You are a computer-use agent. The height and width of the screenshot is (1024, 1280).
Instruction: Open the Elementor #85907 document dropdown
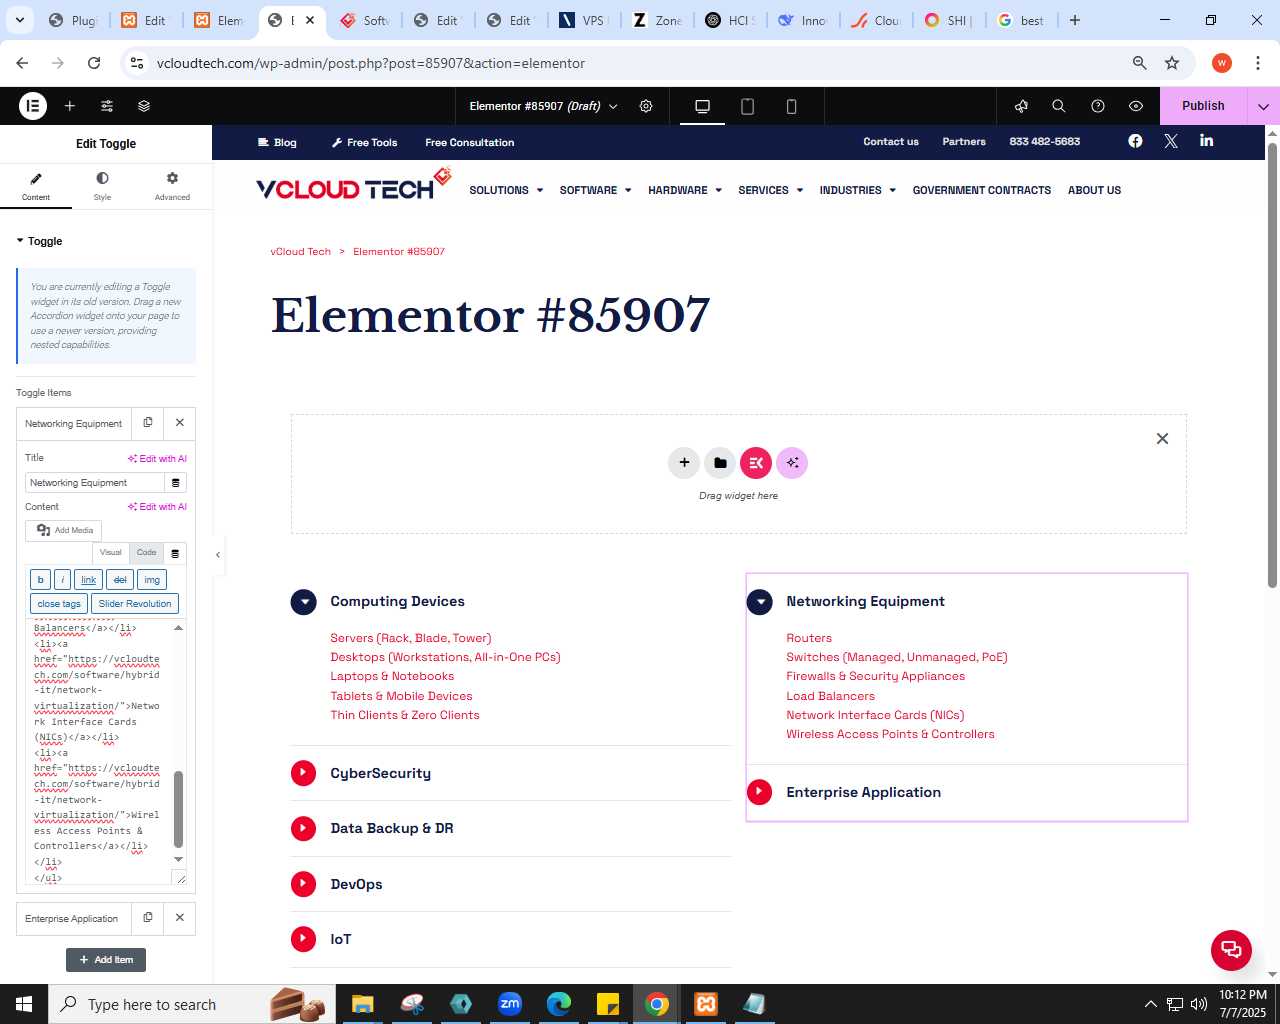pos(544,106)
